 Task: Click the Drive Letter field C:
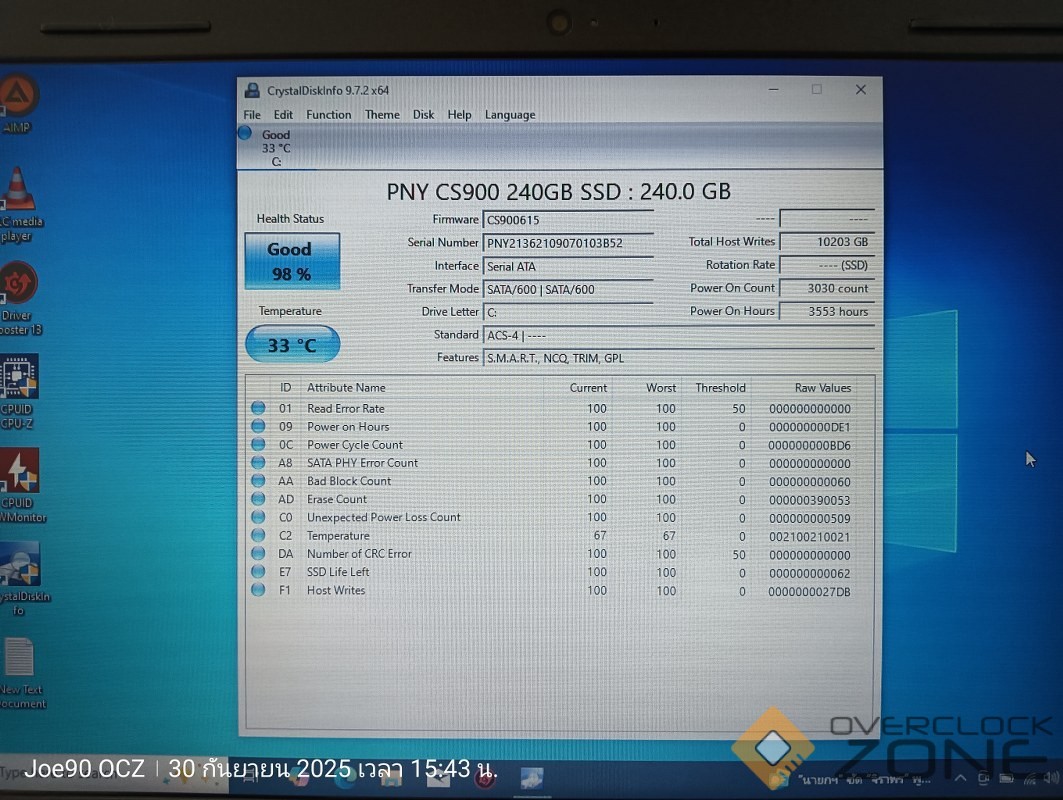coord(567,313)
